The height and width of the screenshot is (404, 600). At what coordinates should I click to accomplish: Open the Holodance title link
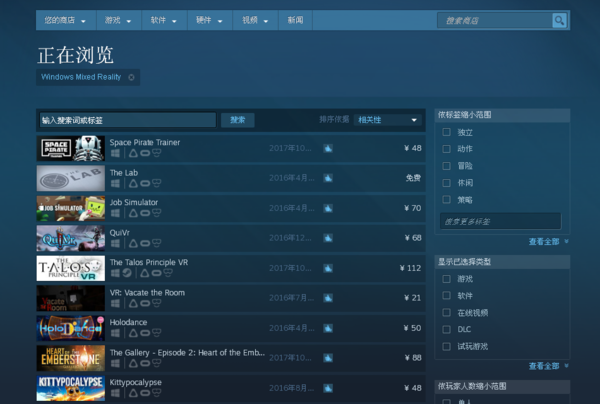(x=128, y=323)
